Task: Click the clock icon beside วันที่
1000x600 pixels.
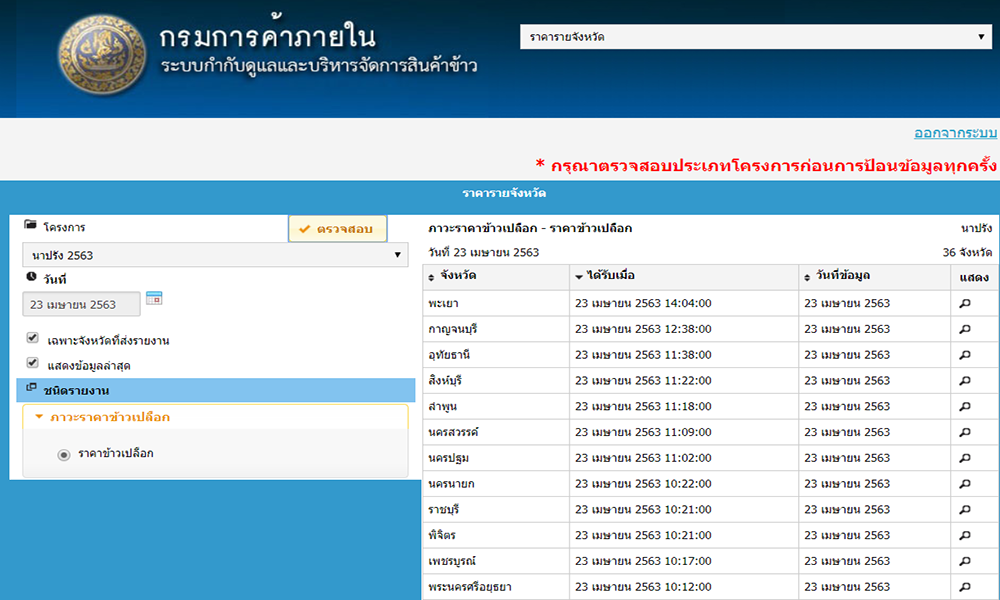Action: point(31,277)
